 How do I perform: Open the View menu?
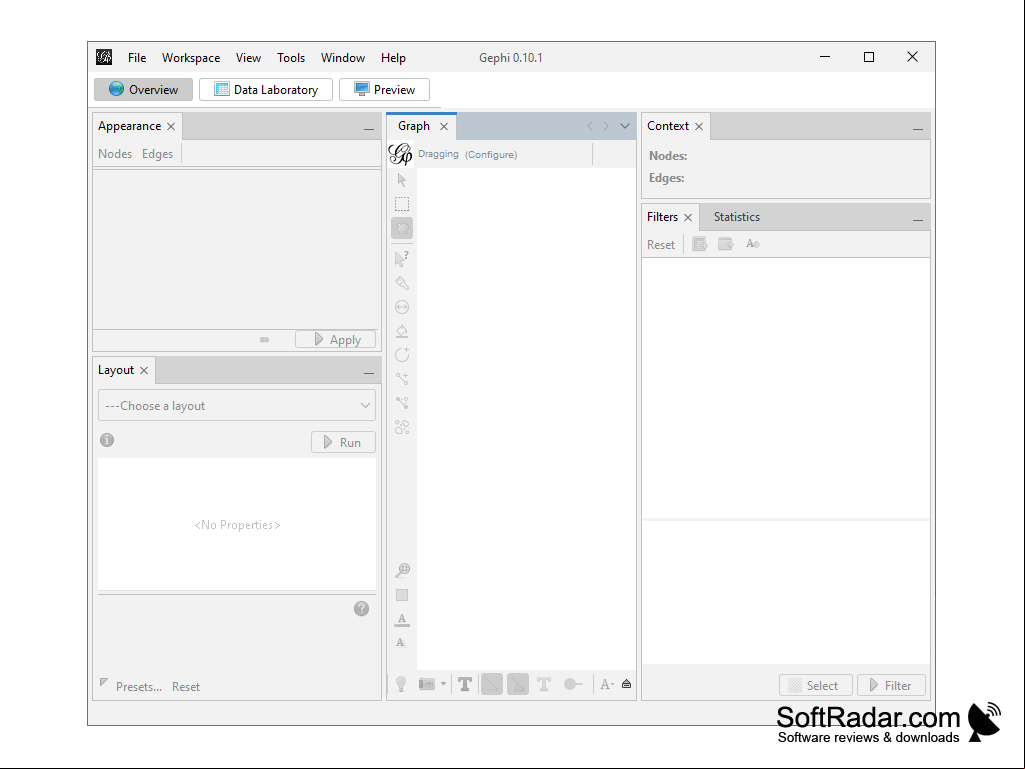[248, 58]
